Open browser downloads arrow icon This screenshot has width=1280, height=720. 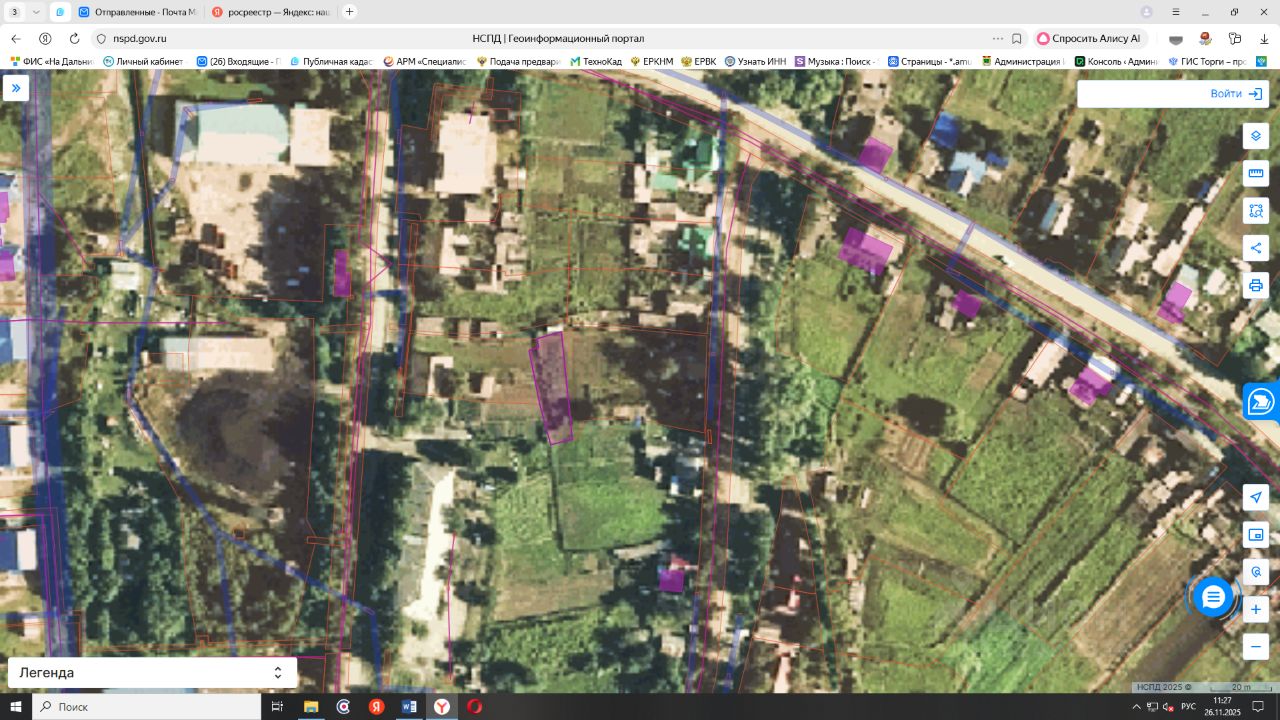click(1265, 38)
